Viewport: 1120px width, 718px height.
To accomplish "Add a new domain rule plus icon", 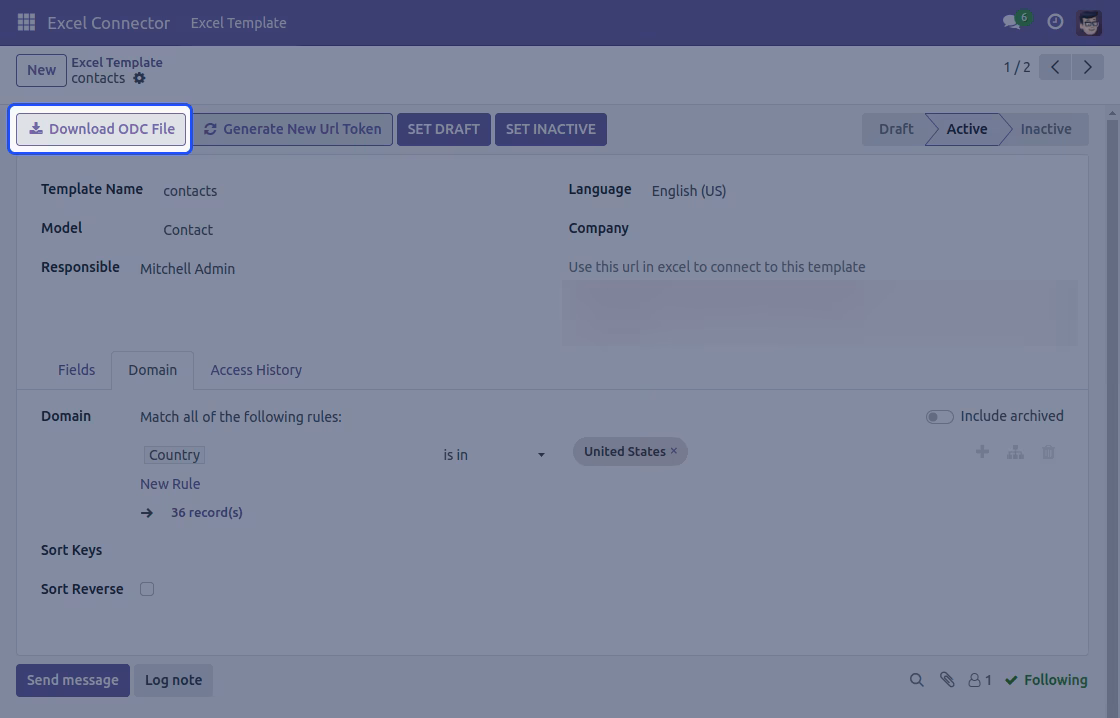I will 982,452.
